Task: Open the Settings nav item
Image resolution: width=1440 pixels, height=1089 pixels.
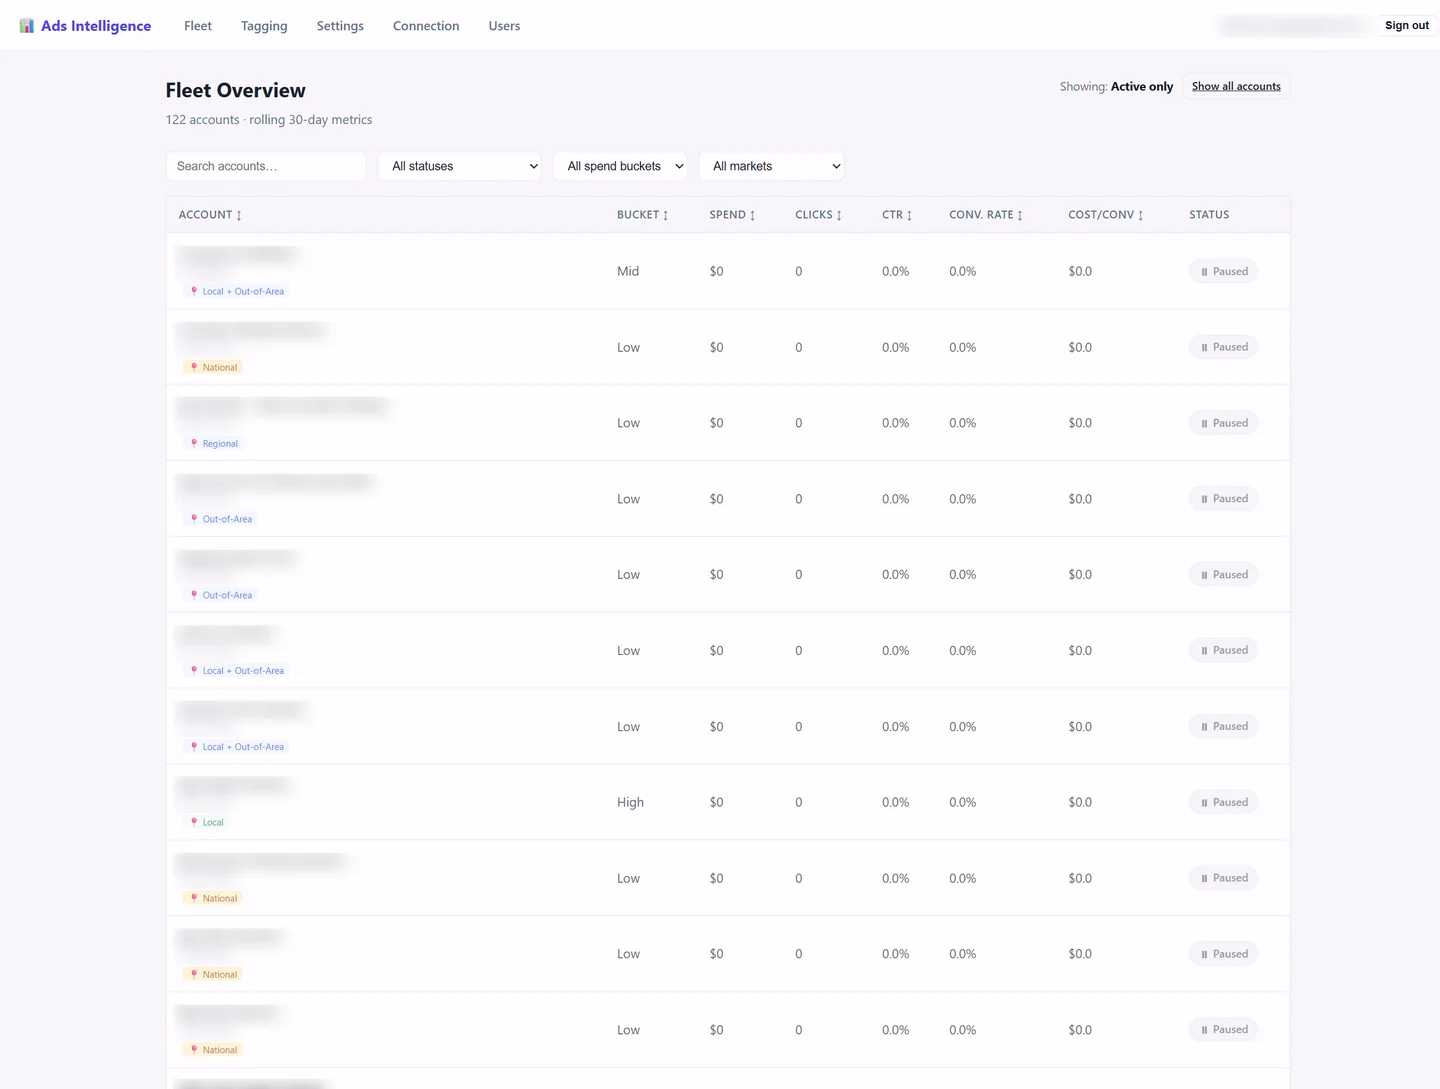Action: 340,26
